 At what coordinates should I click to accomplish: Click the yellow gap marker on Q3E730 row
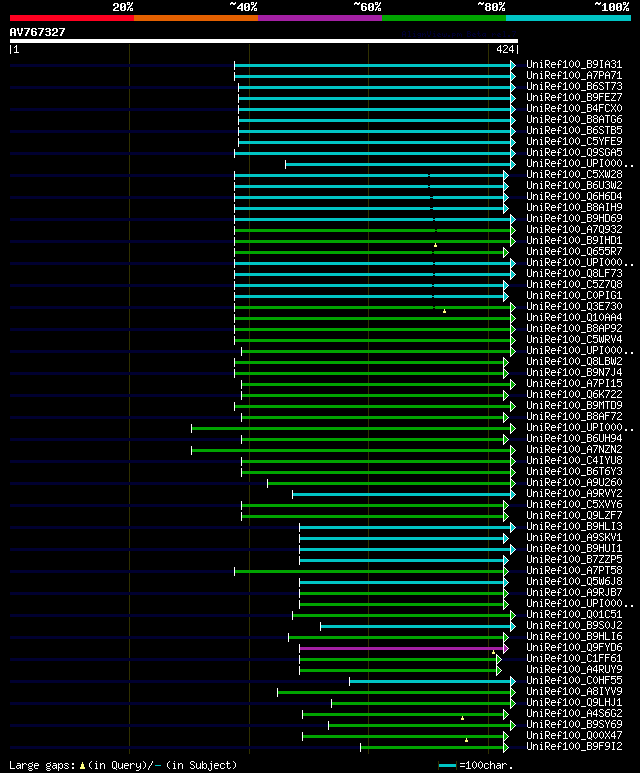pos(444,311)
